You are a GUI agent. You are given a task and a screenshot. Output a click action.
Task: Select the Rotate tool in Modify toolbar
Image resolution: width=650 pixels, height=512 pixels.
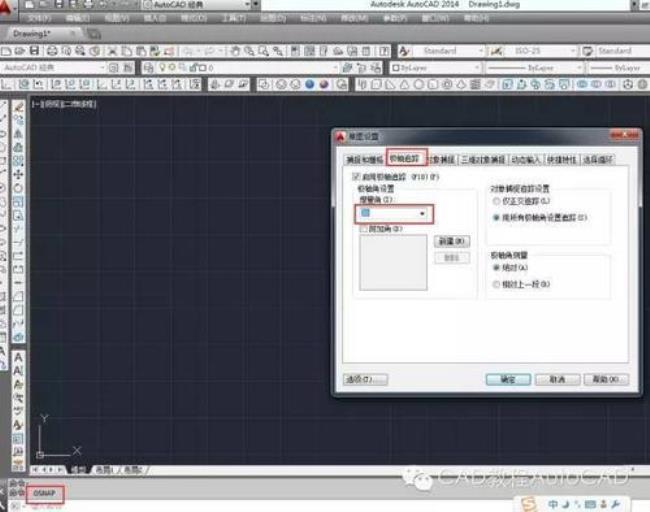point(18,188)
